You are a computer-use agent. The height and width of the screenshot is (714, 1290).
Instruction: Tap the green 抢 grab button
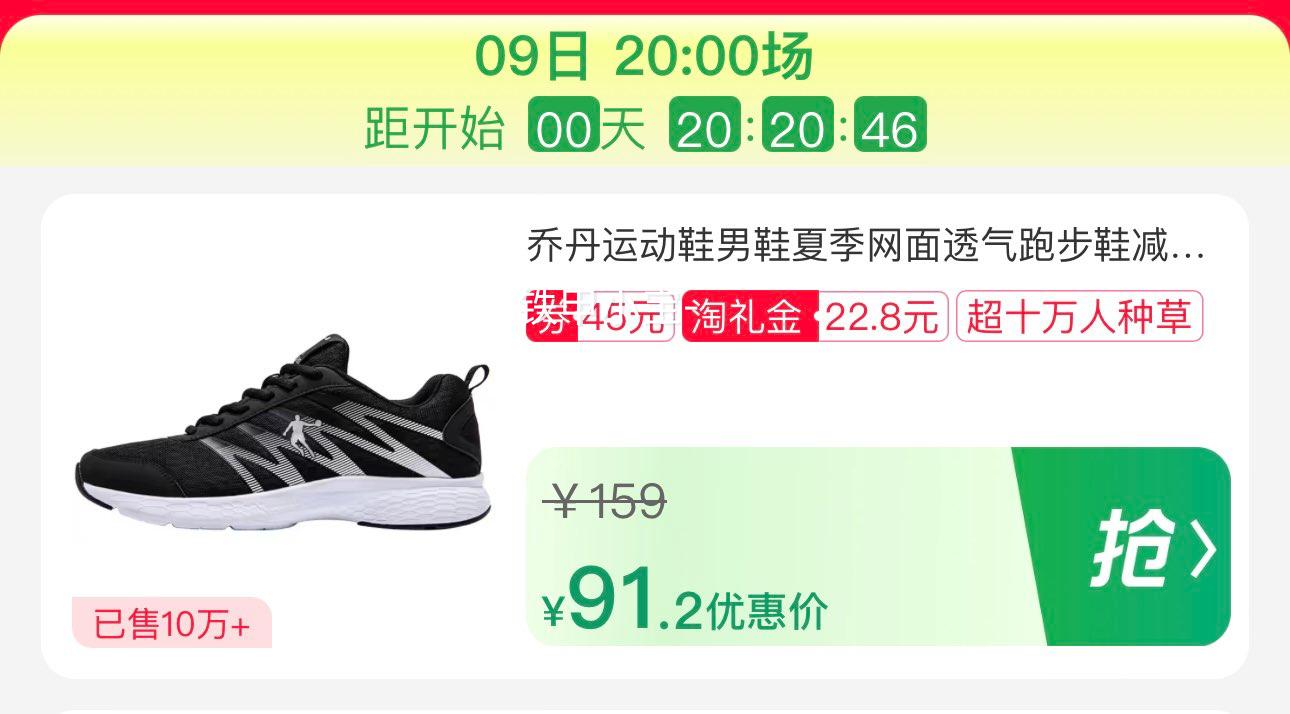(x=1122, y=546)
